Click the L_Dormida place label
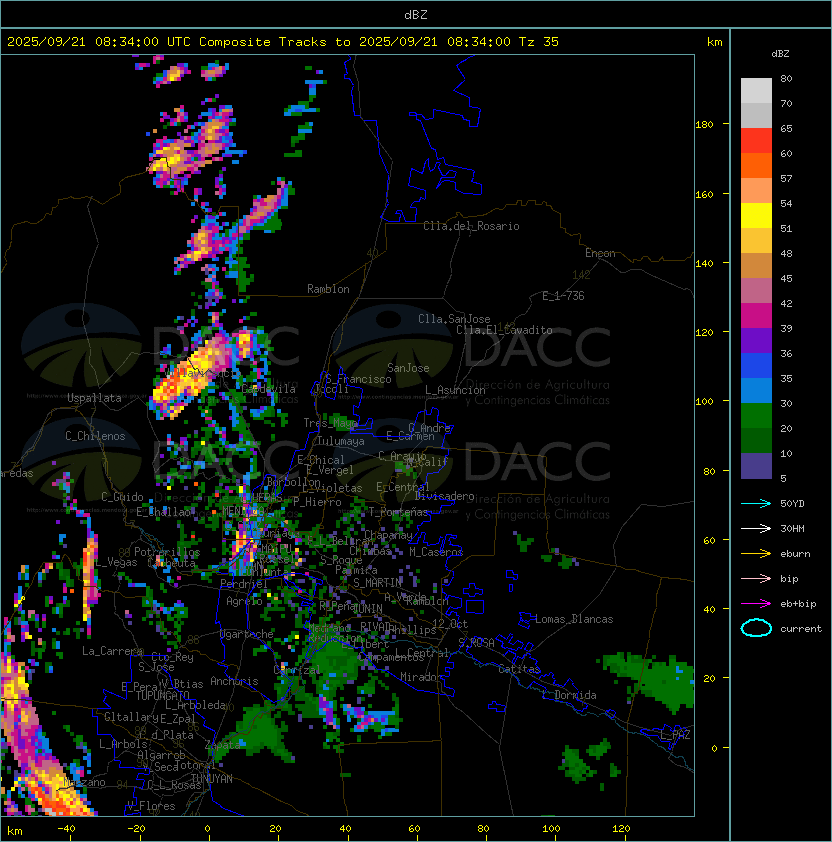This screenshot has width=832, height=842. [x=569, y=695]
